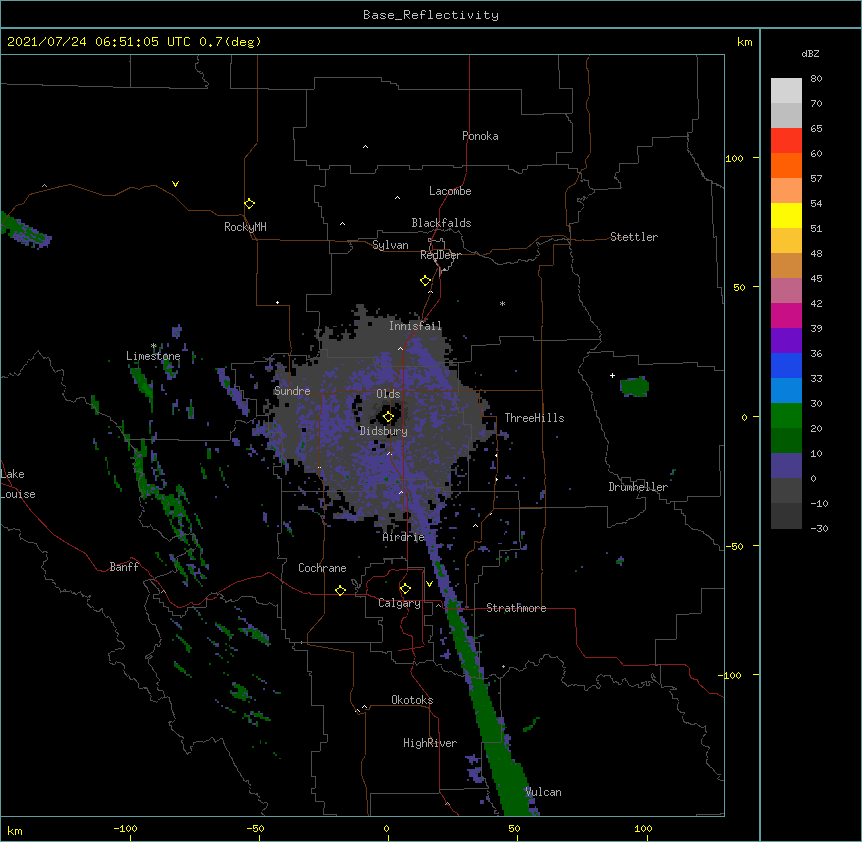Click the Calgary city label
This screenshot has height=842, width=862.
point(399,603)
